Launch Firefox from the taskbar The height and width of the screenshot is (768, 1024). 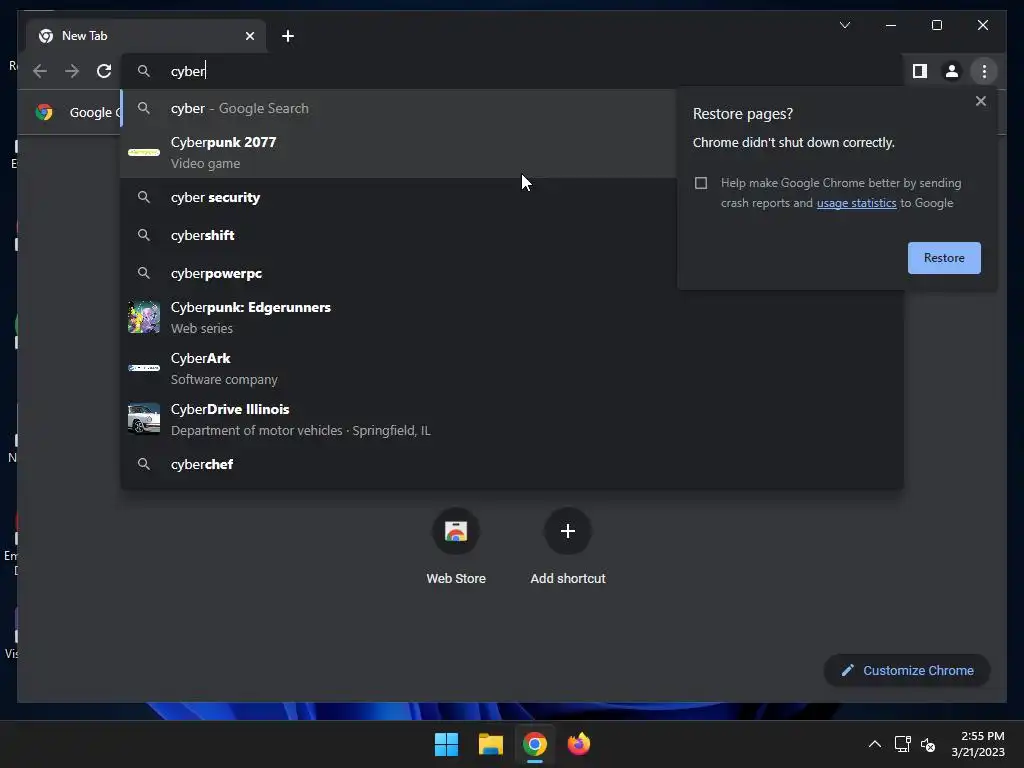pos(579,744)
